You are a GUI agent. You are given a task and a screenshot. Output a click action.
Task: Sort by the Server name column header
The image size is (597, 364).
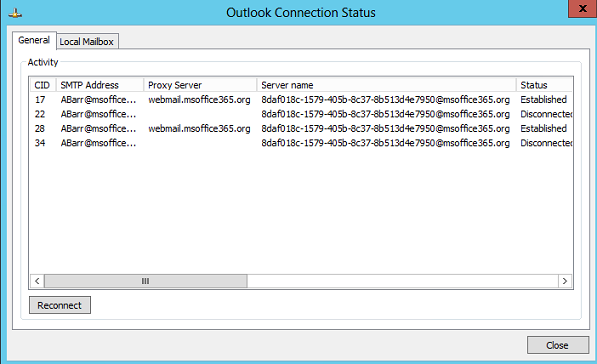386,85
